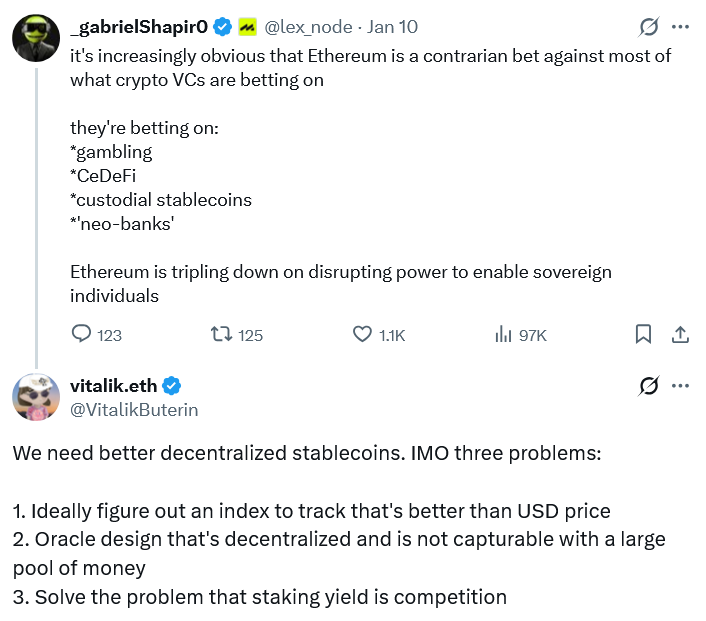Open more options menu on gabrielShapir0's tweet
Screen dimensions: 706x621
pyautogui.click(x=680, y=26)
